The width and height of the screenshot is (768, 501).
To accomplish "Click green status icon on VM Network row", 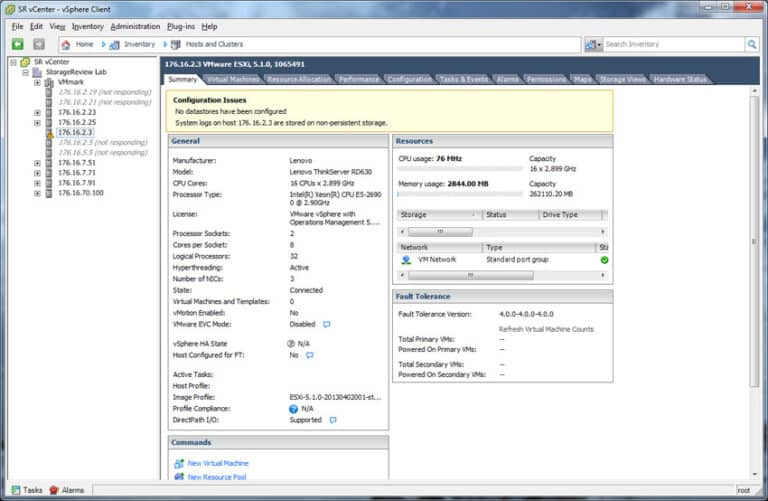I will 604,260.
